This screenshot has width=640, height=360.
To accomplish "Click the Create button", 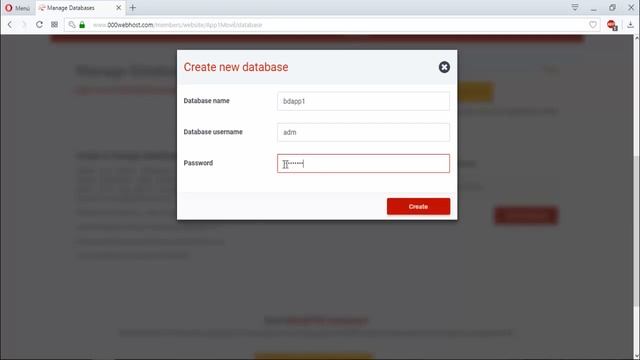I will (x=418, y=207).
